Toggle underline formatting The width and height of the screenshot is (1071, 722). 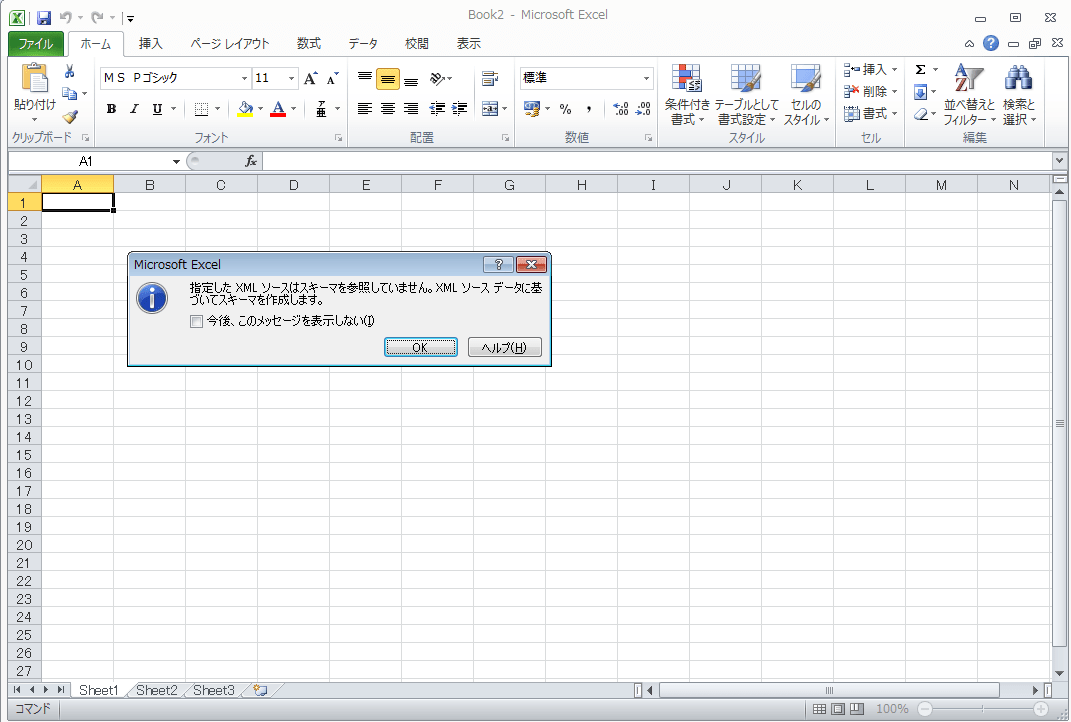[x=157, y=109]
